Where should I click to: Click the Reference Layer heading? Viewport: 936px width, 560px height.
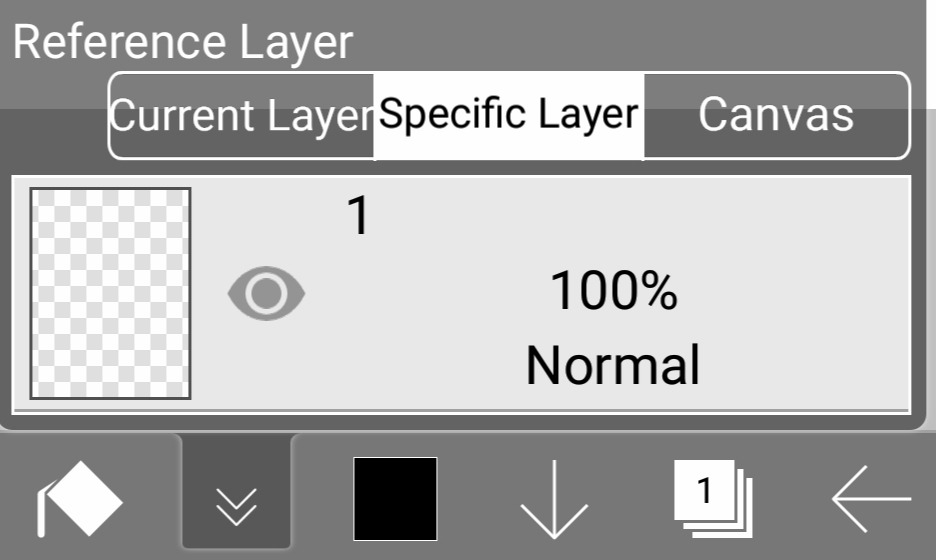(x=183, y=42)
